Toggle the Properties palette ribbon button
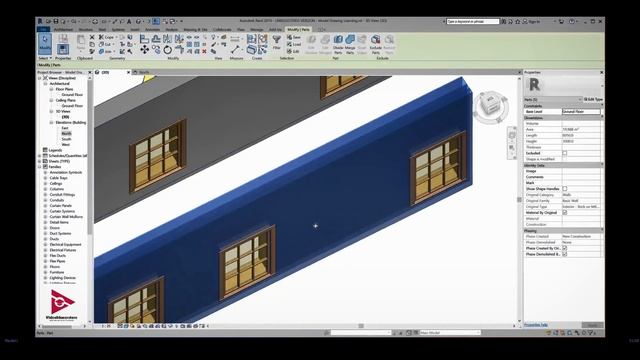Viewport: 640px width, 360px height. [63, 49]
